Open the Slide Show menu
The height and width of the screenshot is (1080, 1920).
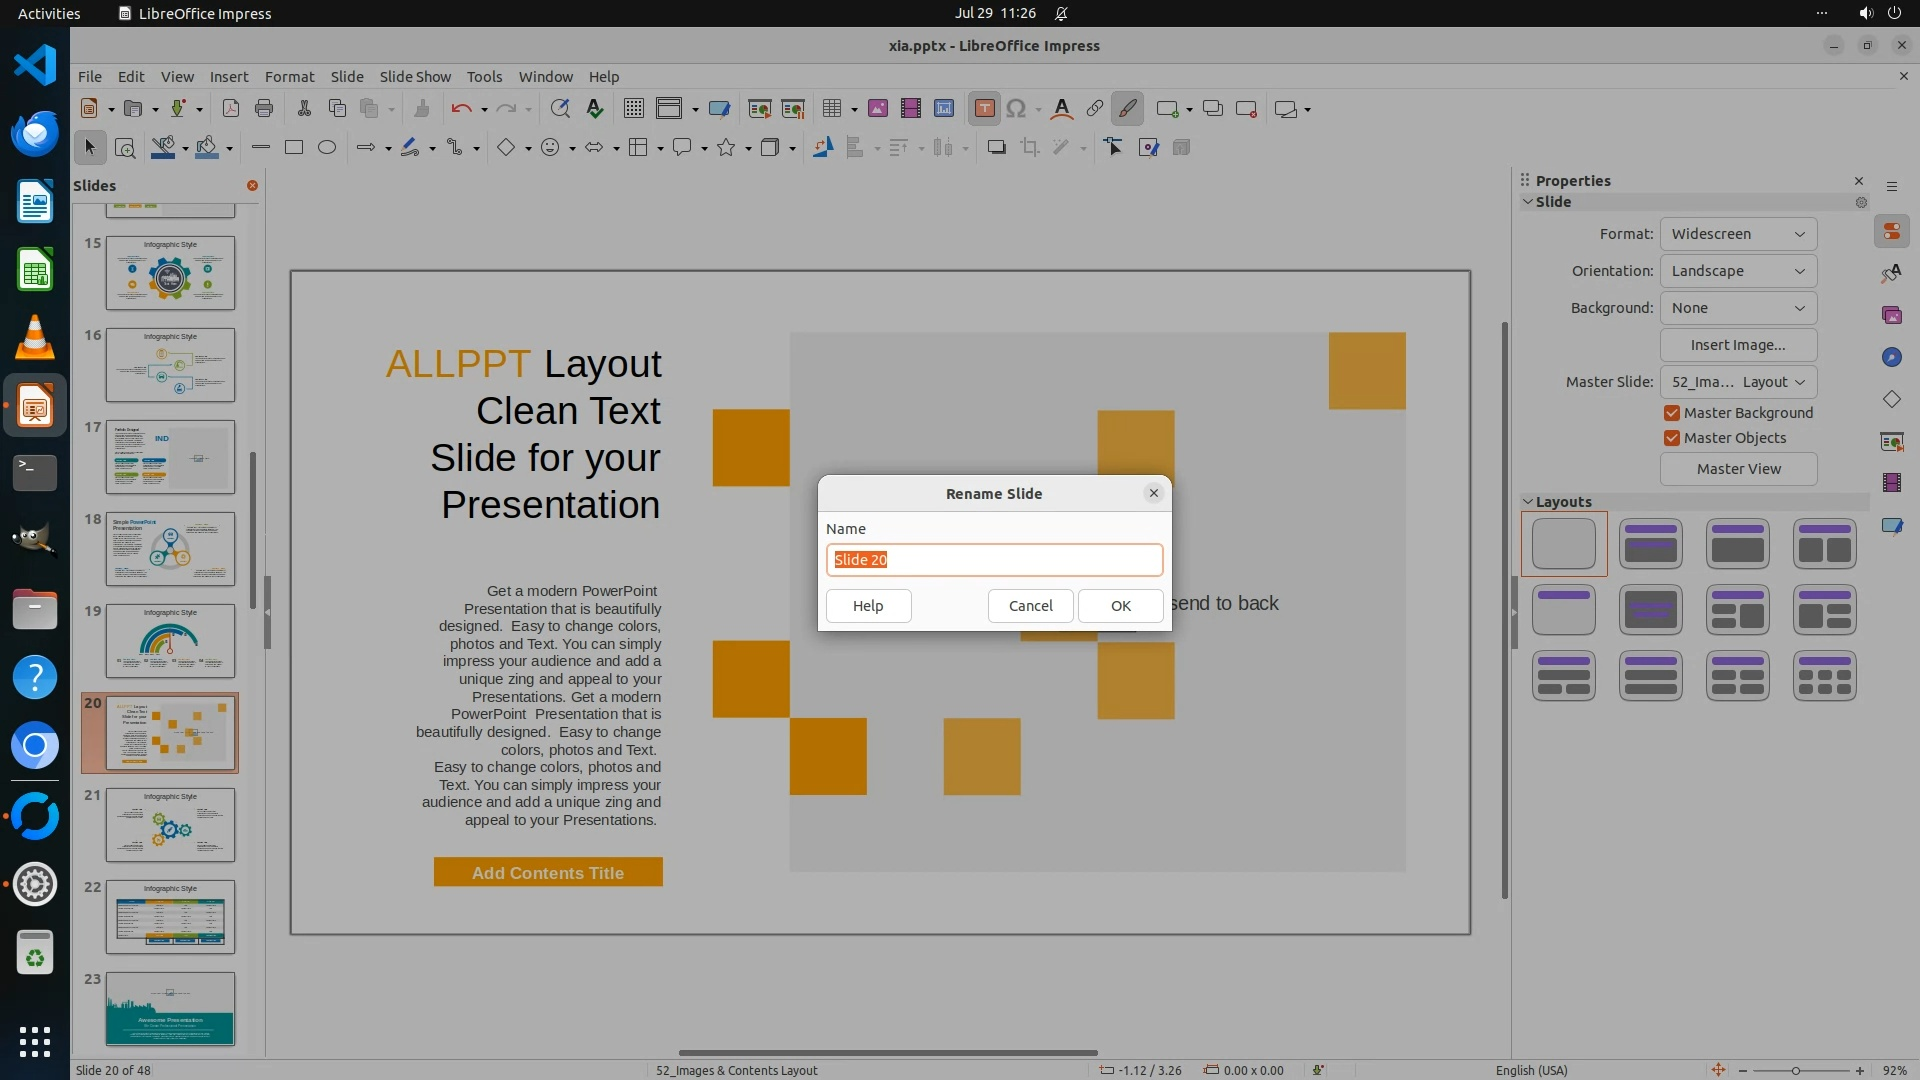point(415,77)
